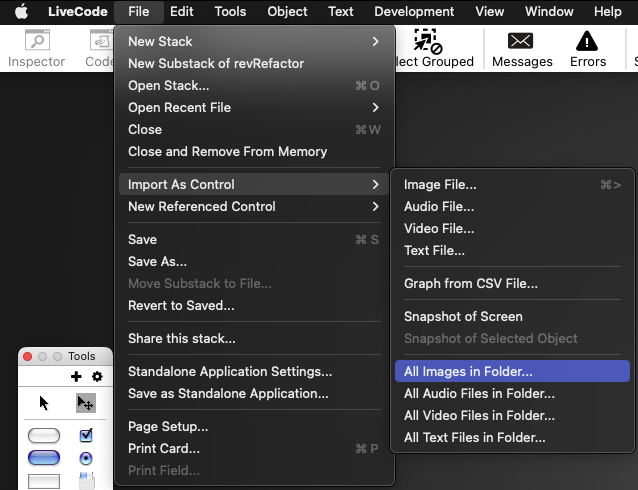Select the Run (browse) arrow tool
This screenshot has height=490, width=638.
(x=44, y=403)
